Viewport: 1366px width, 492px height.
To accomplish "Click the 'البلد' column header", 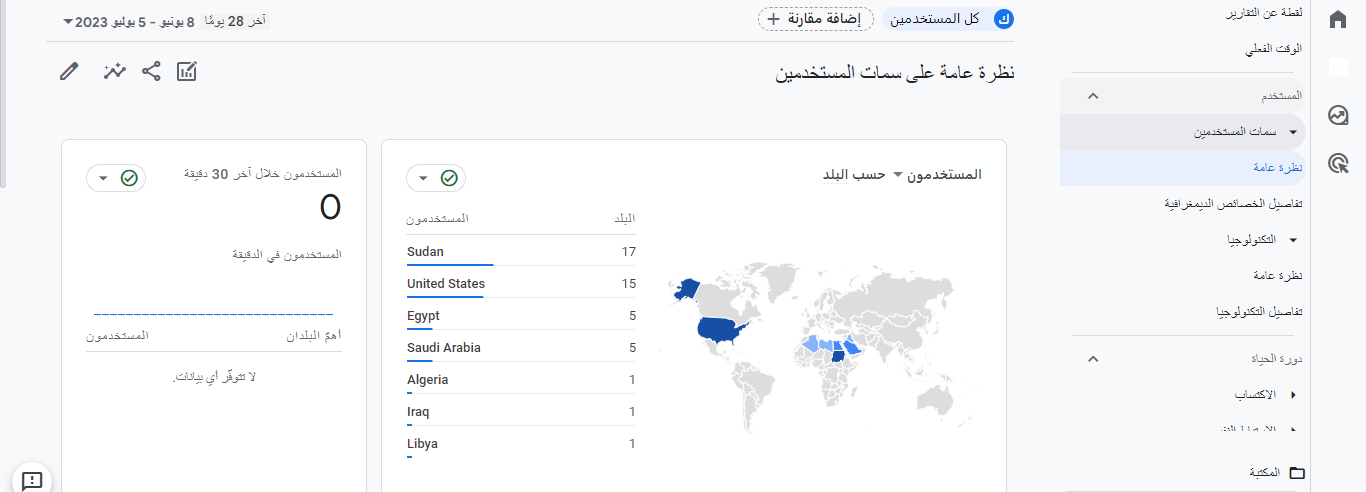I will (x=624, y=218).
